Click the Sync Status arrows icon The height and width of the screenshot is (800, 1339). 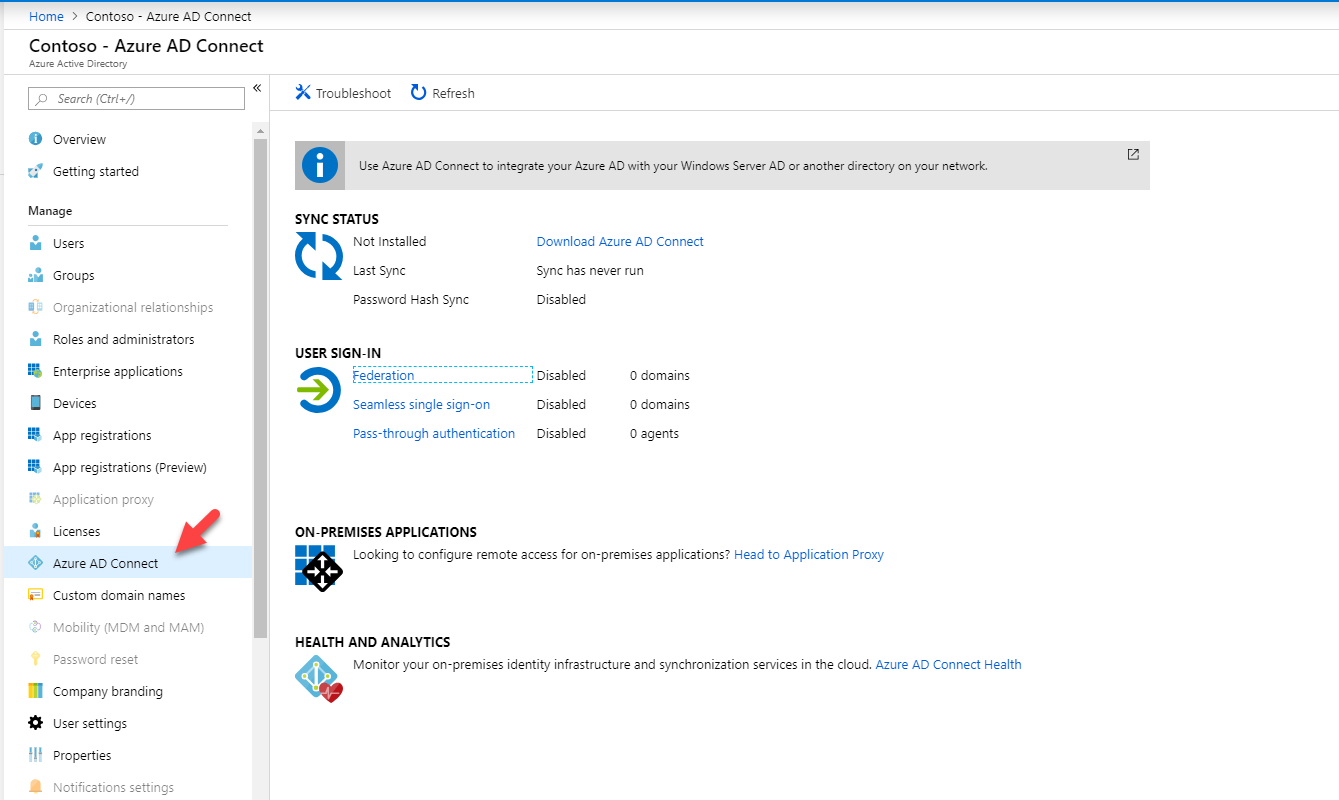click(x=319, y=256)
